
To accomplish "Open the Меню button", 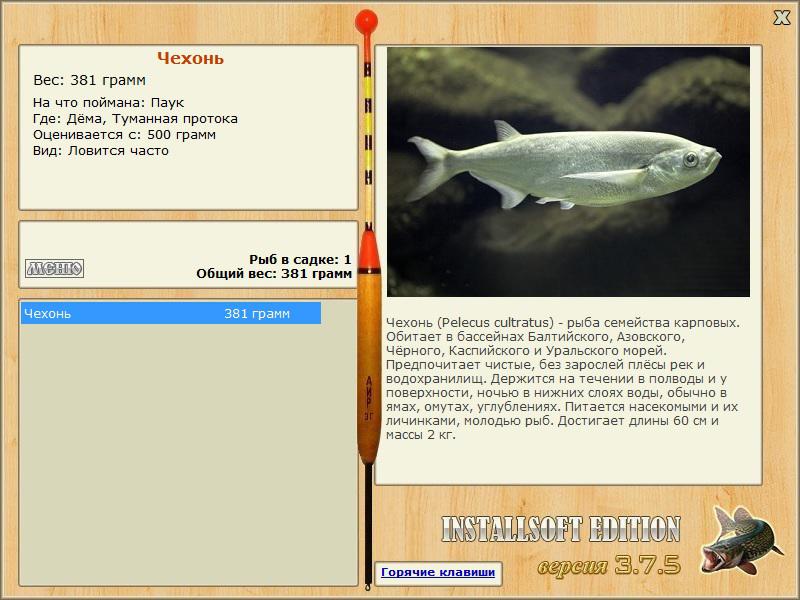I will click(x=54, y=268).
